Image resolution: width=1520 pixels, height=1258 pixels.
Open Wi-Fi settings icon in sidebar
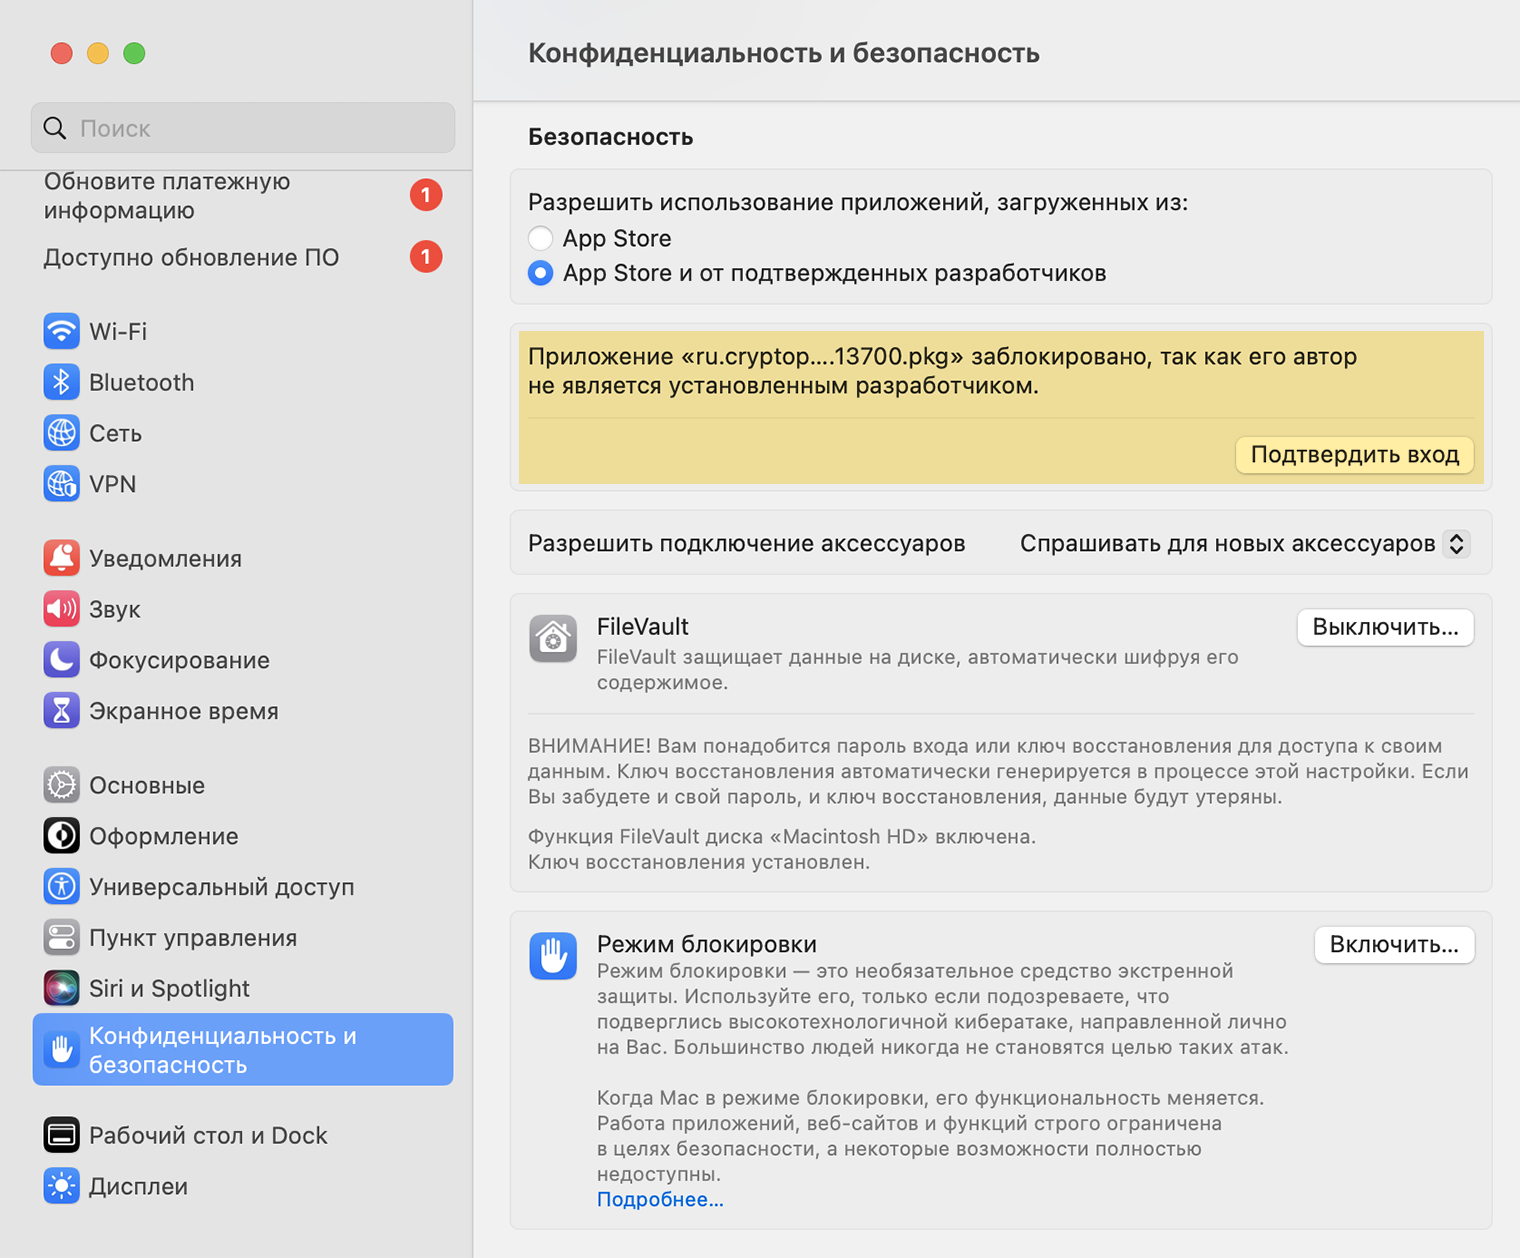click(61, 331)
